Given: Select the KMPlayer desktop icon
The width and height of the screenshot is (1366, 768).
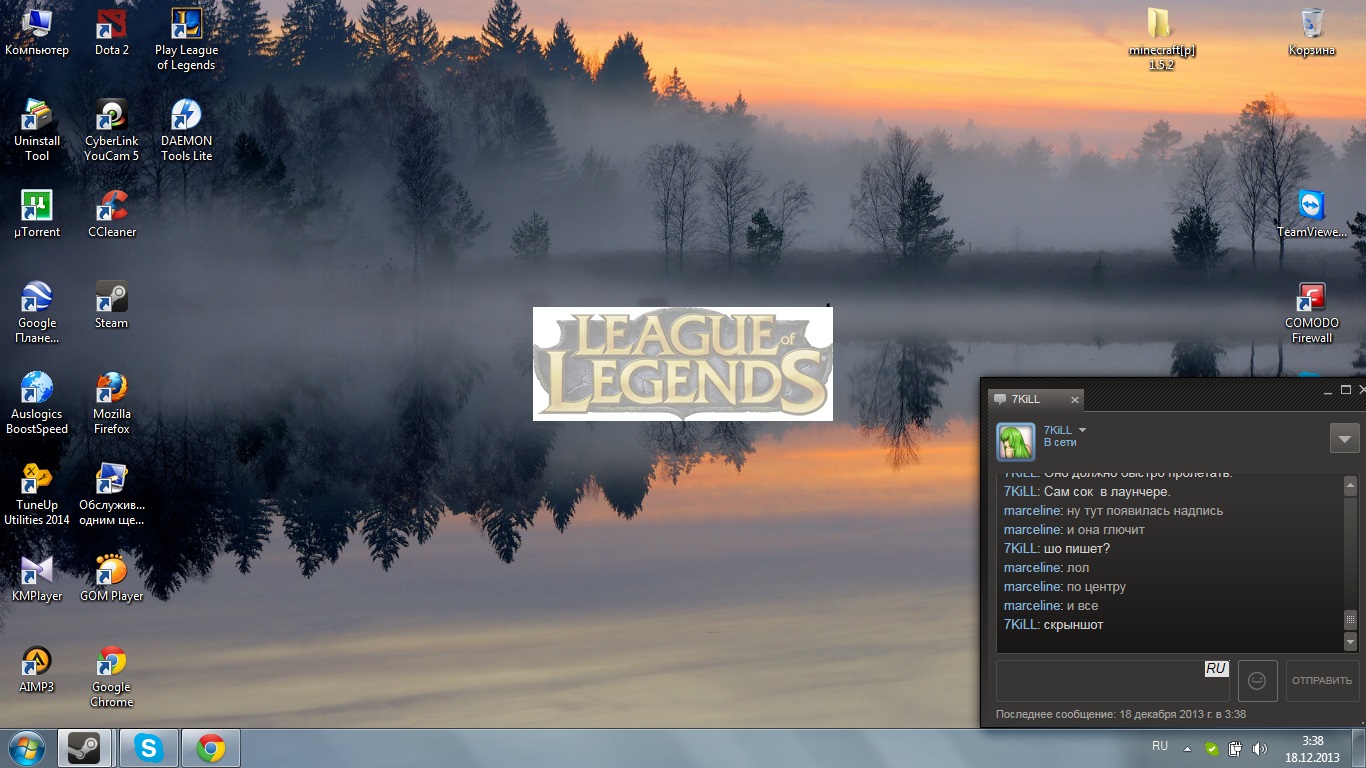Looking at the screenshot, I should [x=37, y=578].
